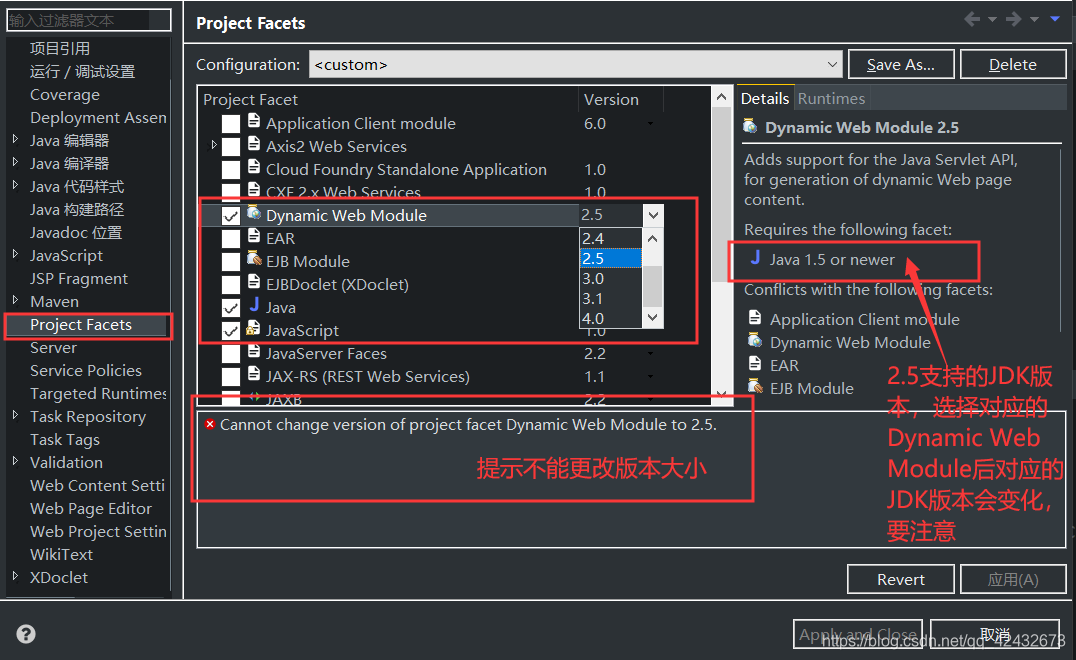
Task: Click the filter text input field
Action: (89, 20)
